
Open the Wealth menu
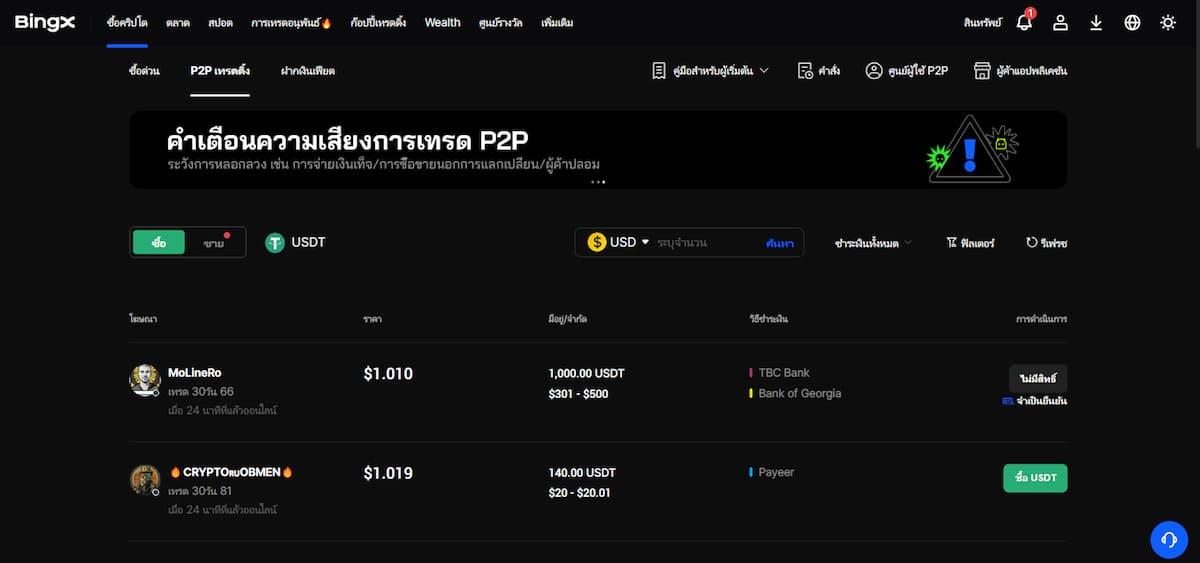click(x=442, y=22)
